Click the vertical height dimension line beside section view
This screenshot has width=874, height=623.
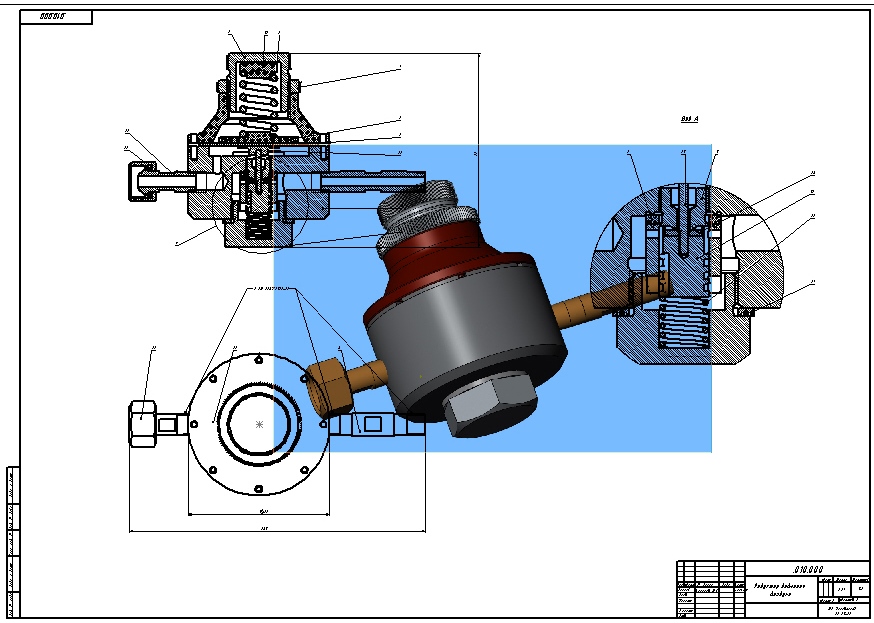click(479, 150)
